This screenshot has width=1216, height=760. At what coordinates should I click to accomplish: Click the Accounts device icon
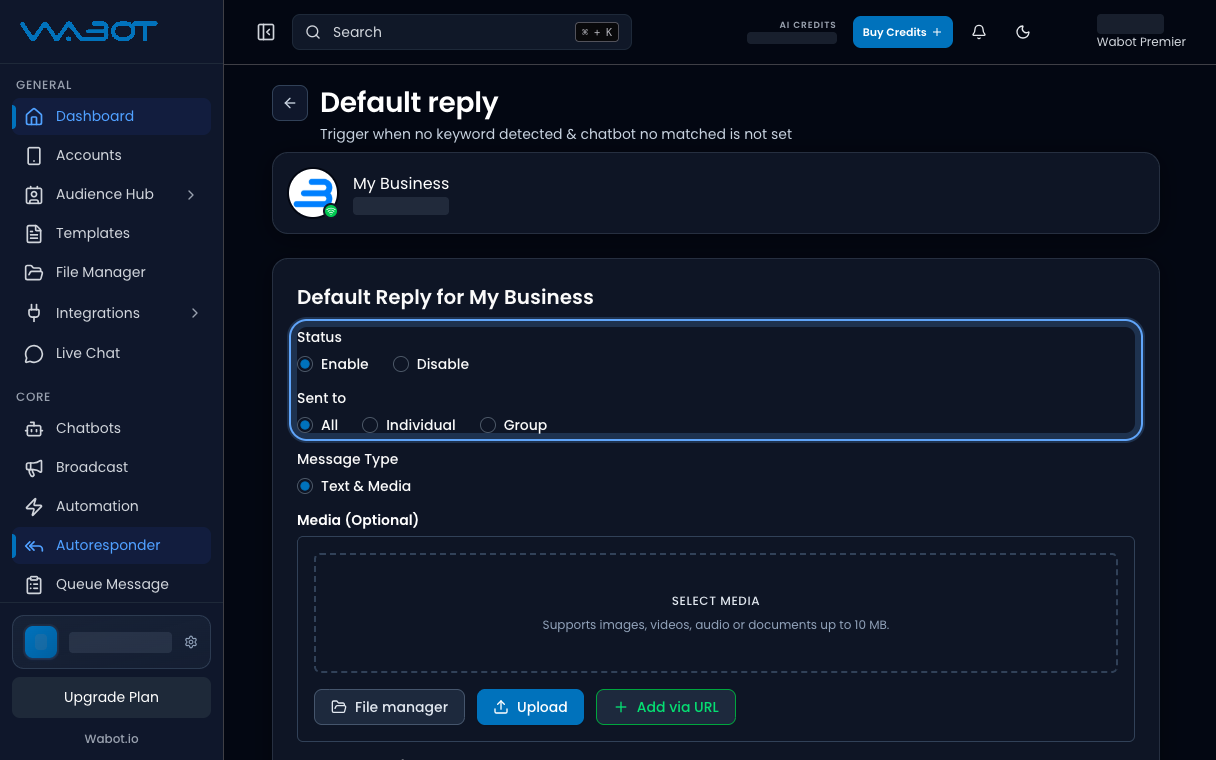pos(34,155)
